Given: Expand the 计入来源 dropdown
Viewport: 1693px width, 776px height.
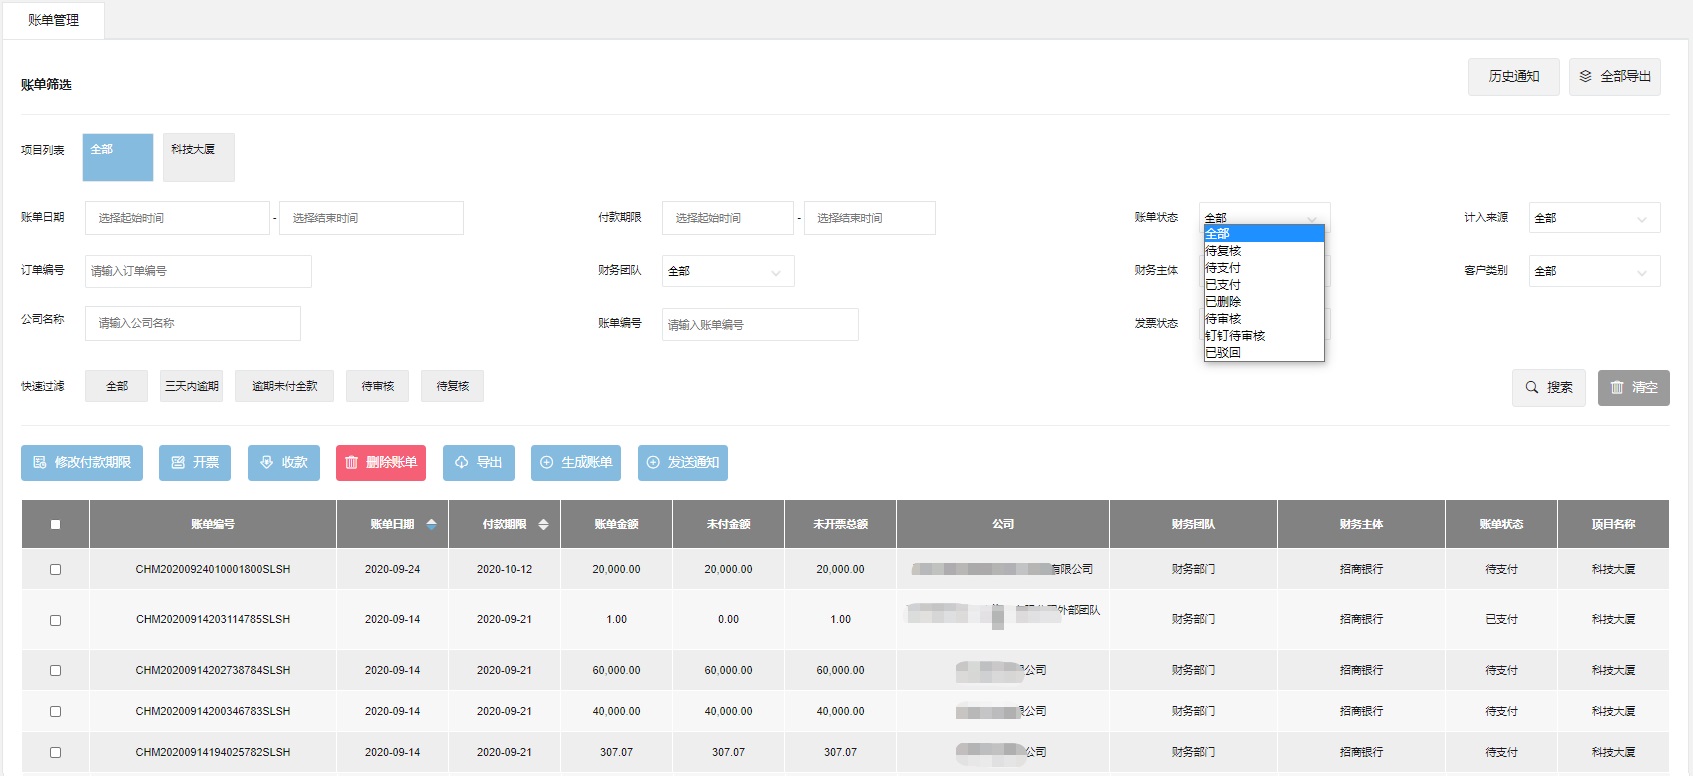Looking at the screenshot, I should tap(1593, 218).
